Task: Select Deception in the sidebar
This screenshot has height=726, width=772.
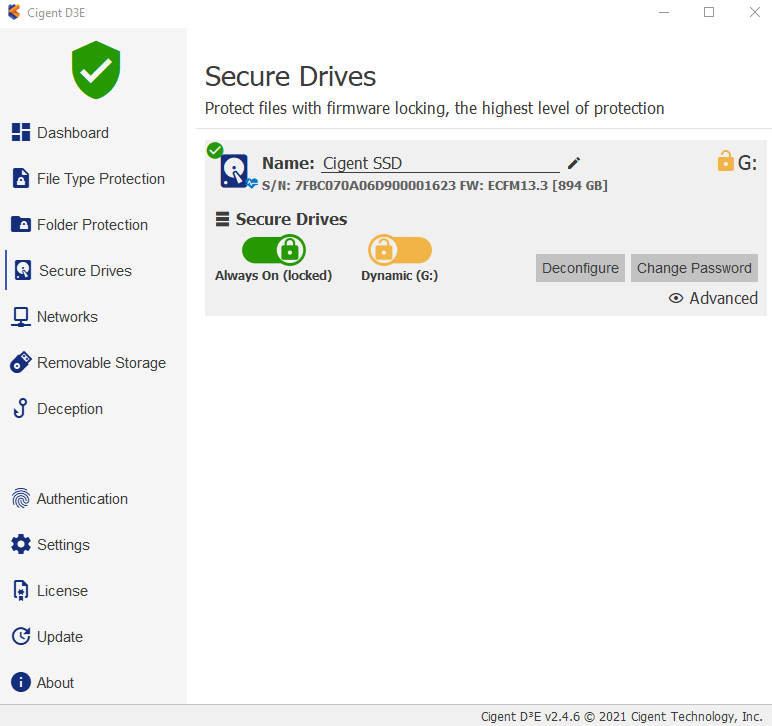Action: pos(70,409)
